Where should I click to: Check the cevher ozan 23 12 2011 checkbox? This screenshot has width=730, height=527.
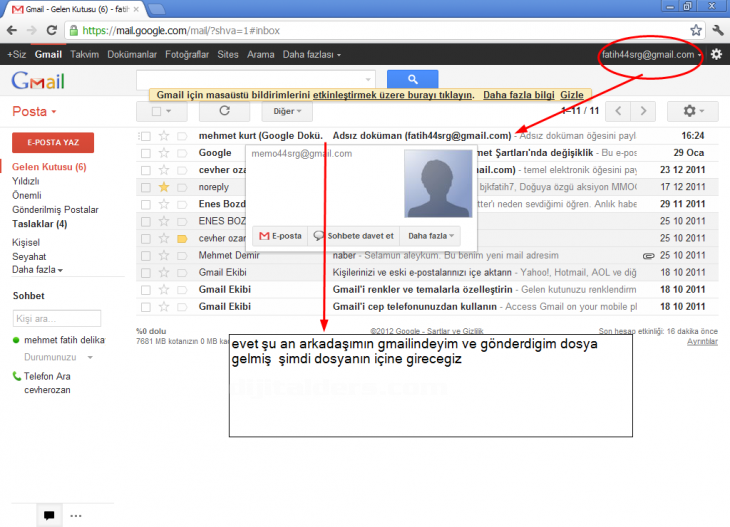tap(146, 170)
